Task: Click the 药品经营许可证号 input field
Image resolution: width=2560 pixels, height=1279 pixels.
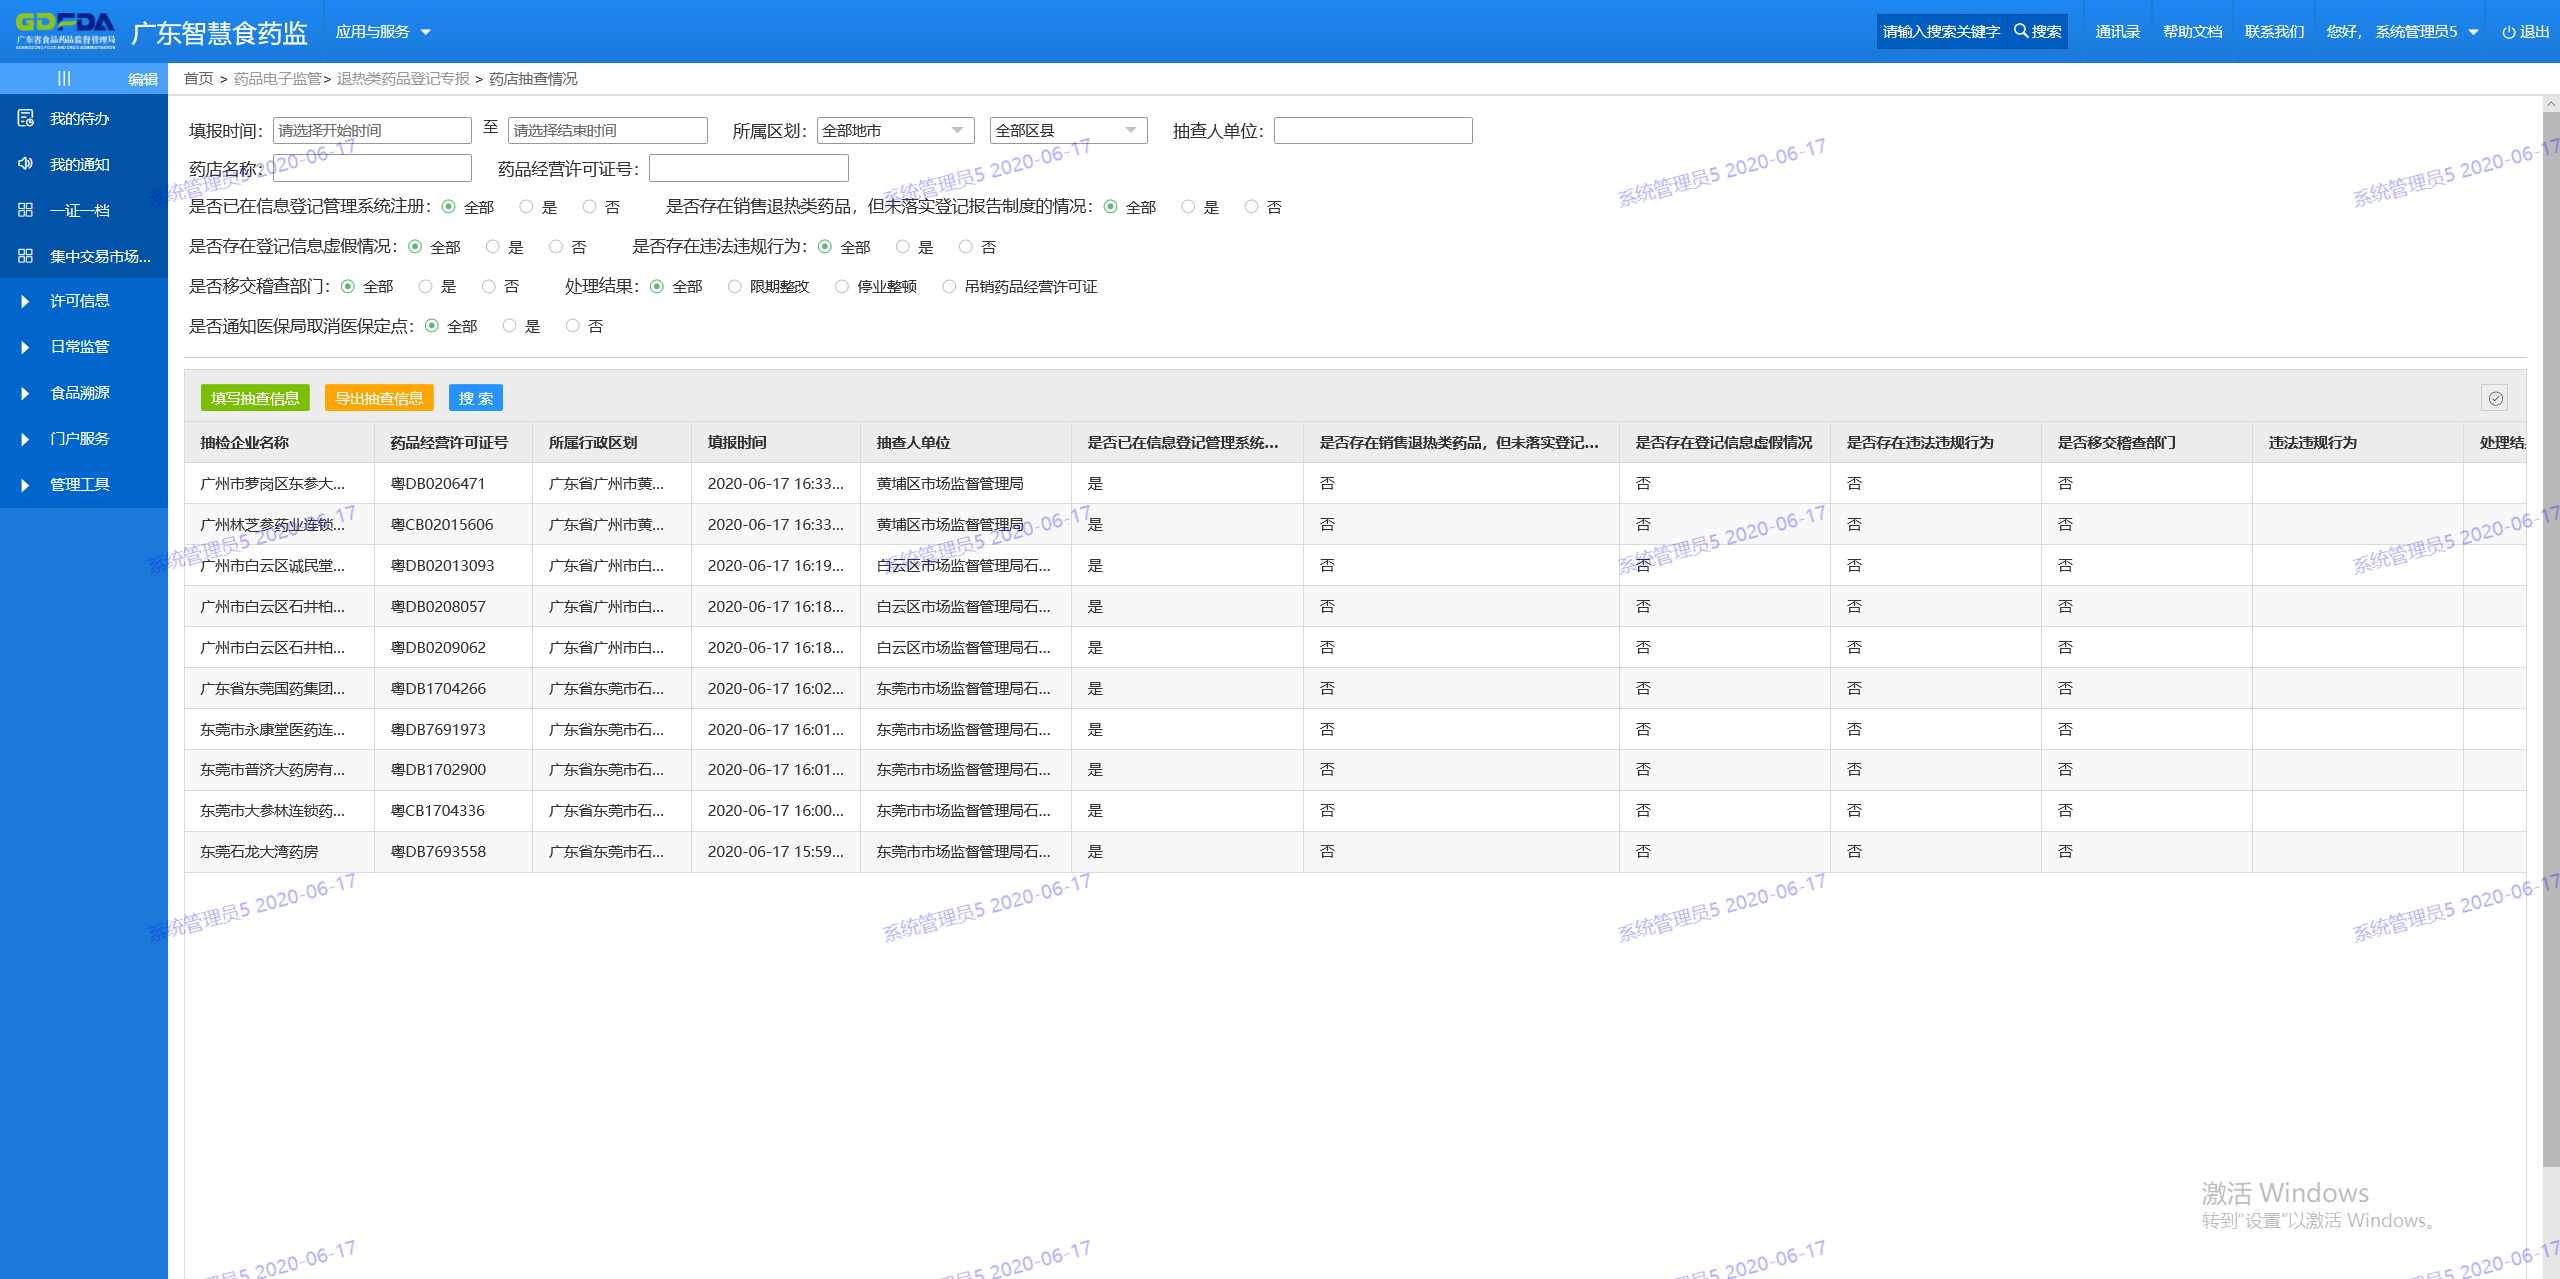Action: (749, 168)
